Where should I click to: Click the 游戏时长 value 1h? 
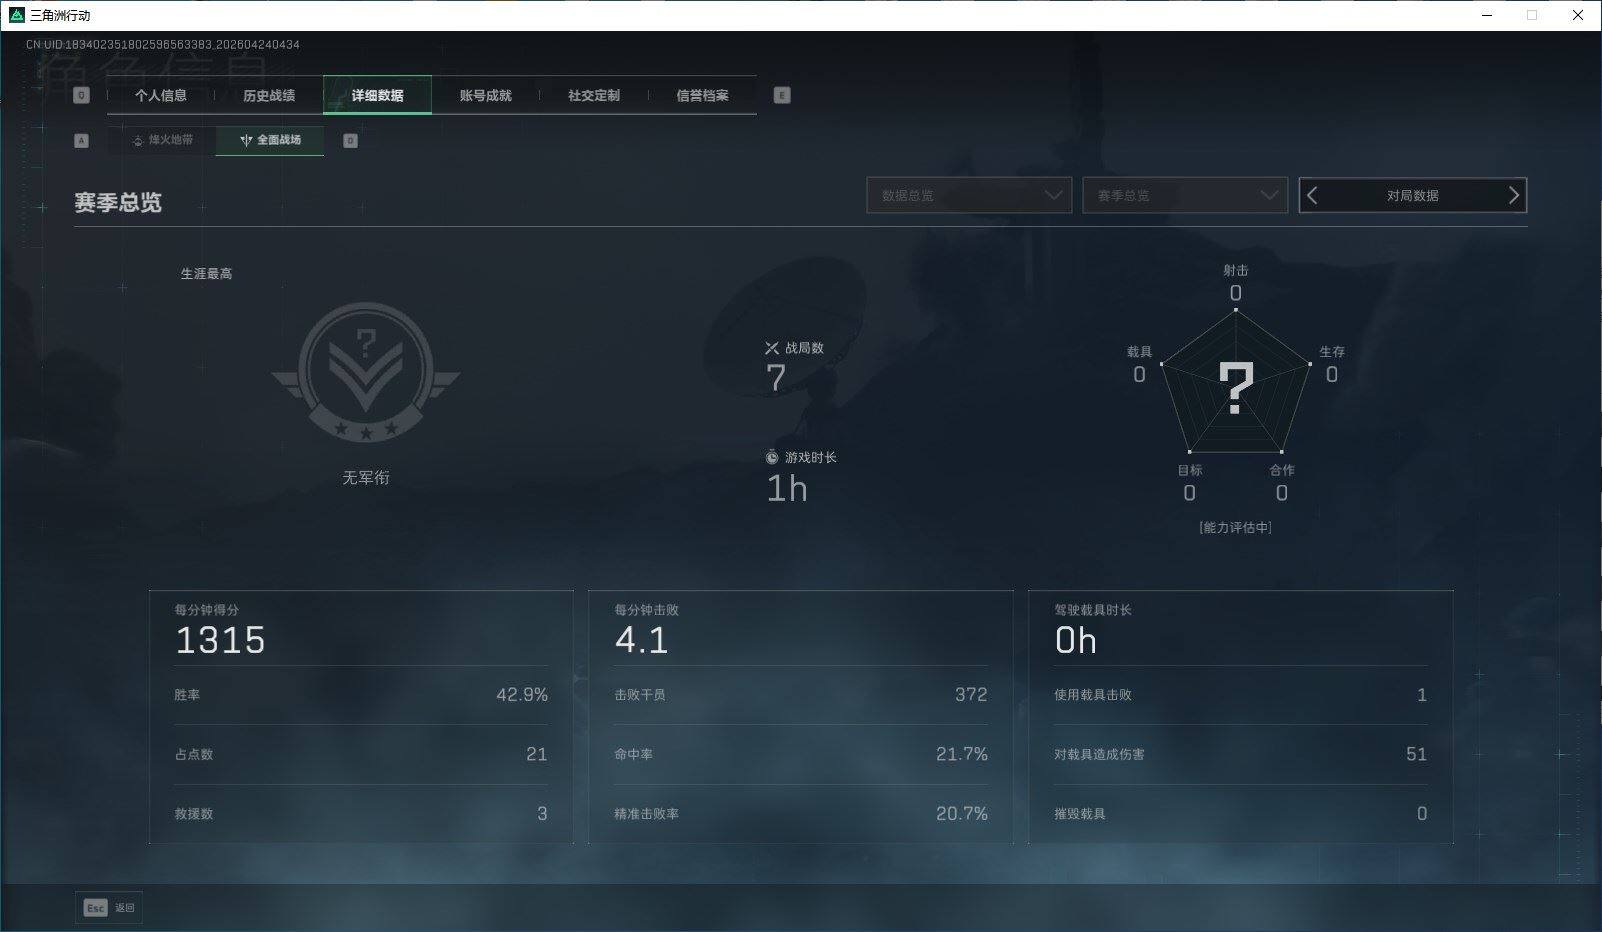point(787,488)
